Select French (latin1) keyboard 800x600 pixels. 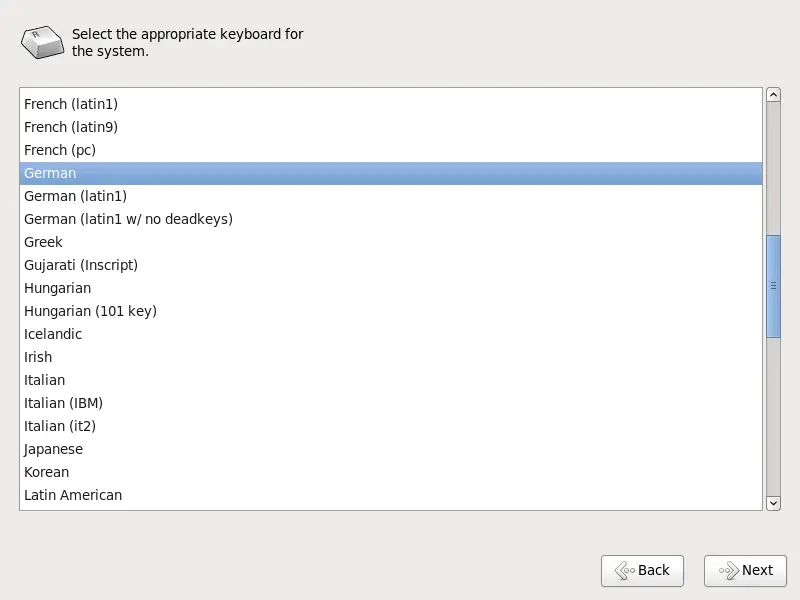click(391, 104)
